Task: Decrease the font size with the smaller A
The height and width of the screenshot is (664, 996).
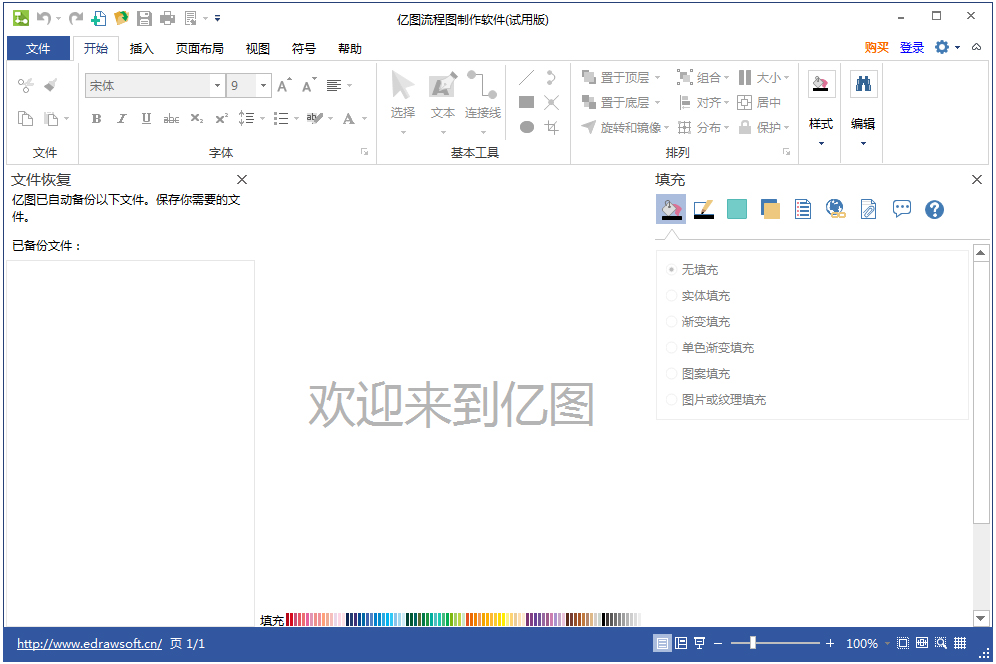Action: pos(309,85)
